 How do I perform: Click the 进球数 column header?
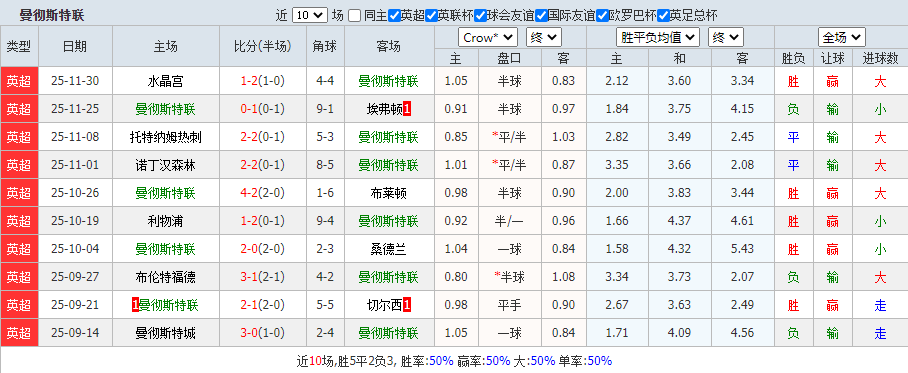pos(880,58)
